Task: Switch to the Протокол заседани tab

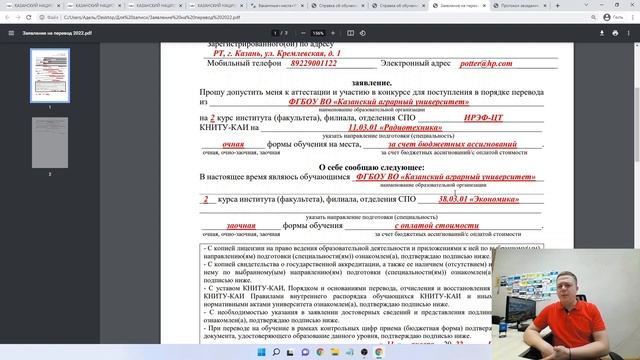Action: (519, 6)
